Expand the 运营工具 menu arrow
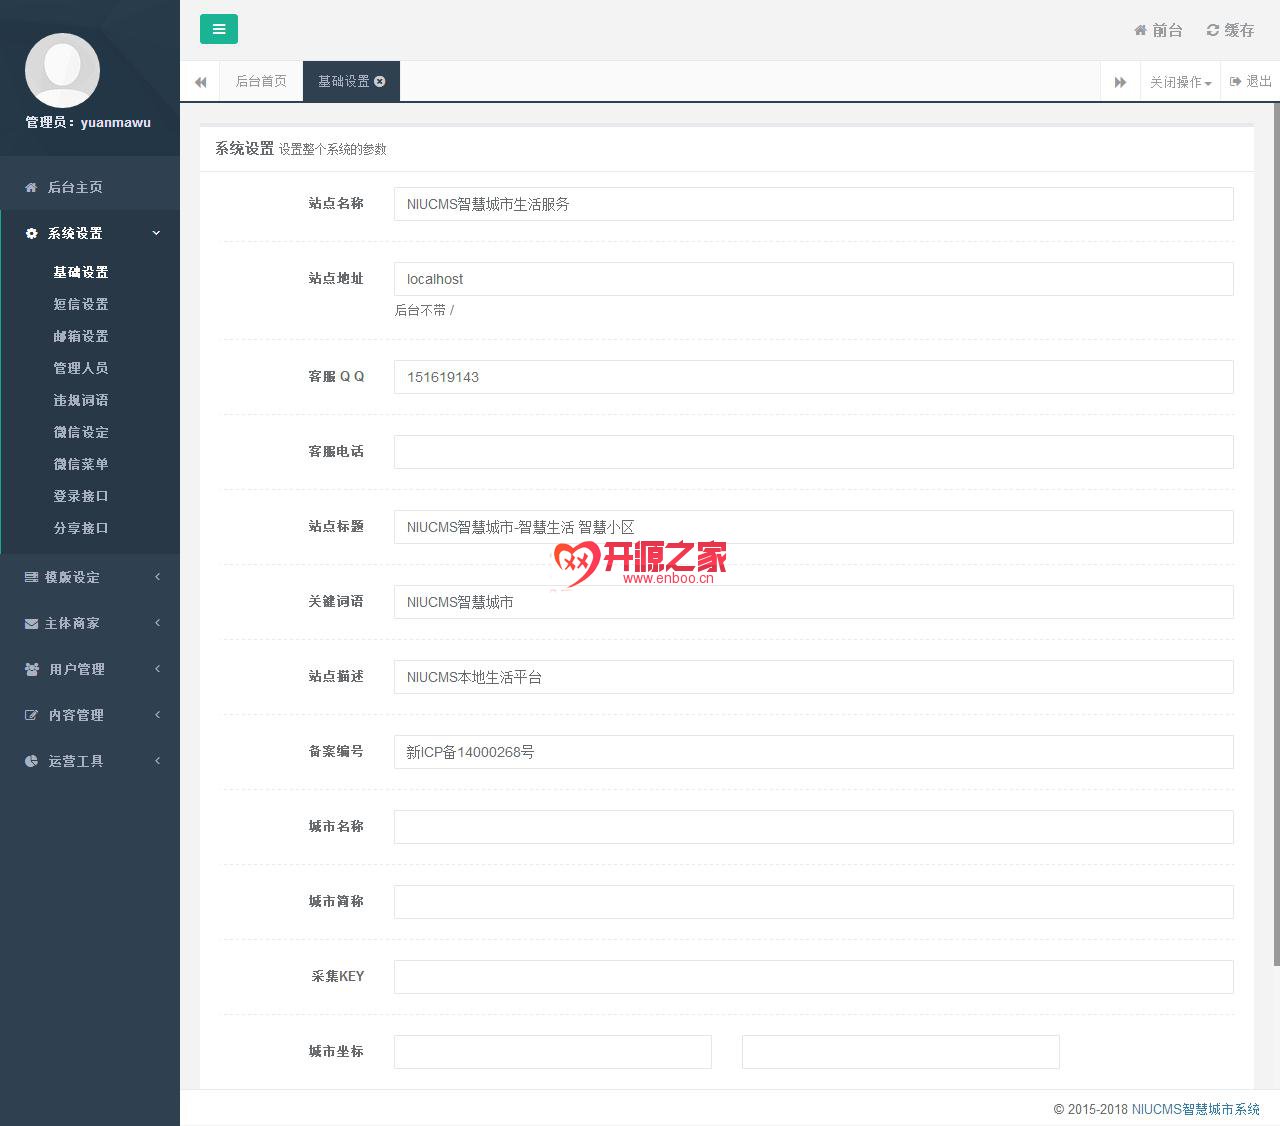Screen dimensions: 1280x1126 (157, 761)
